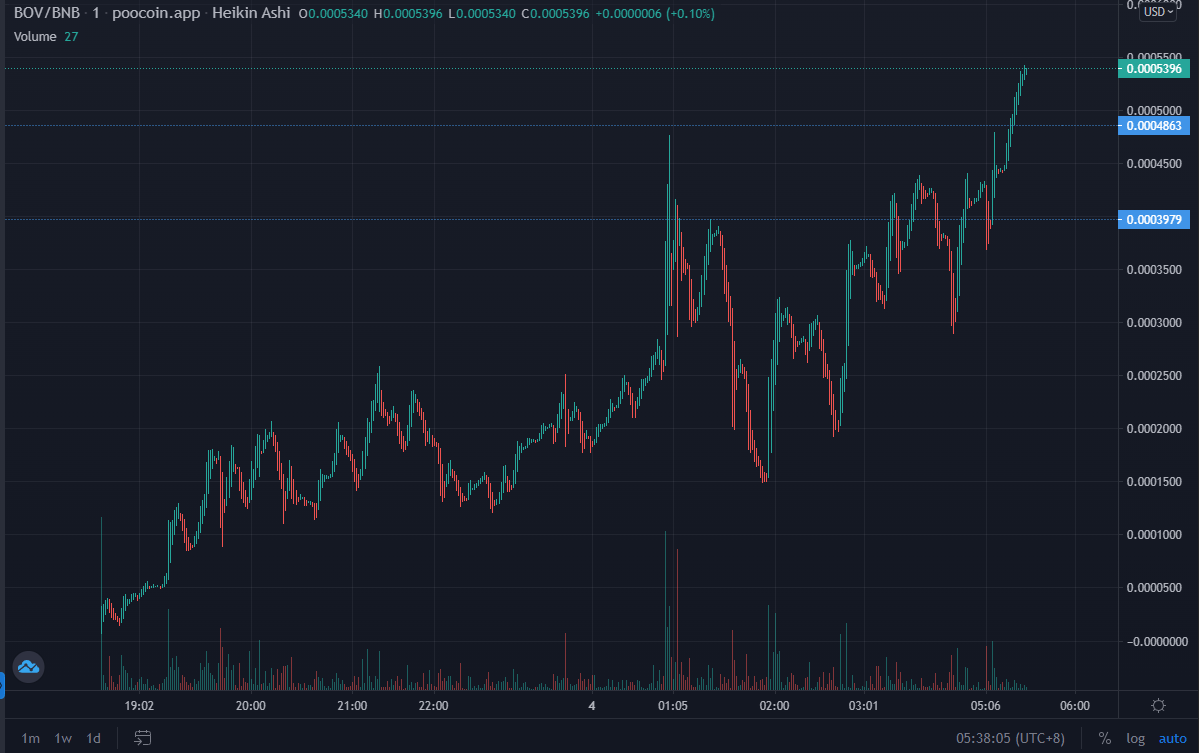This screenshot has height=753, width=1199.
Task: Click the Volume indicator legend
Action: click(35, 37)
